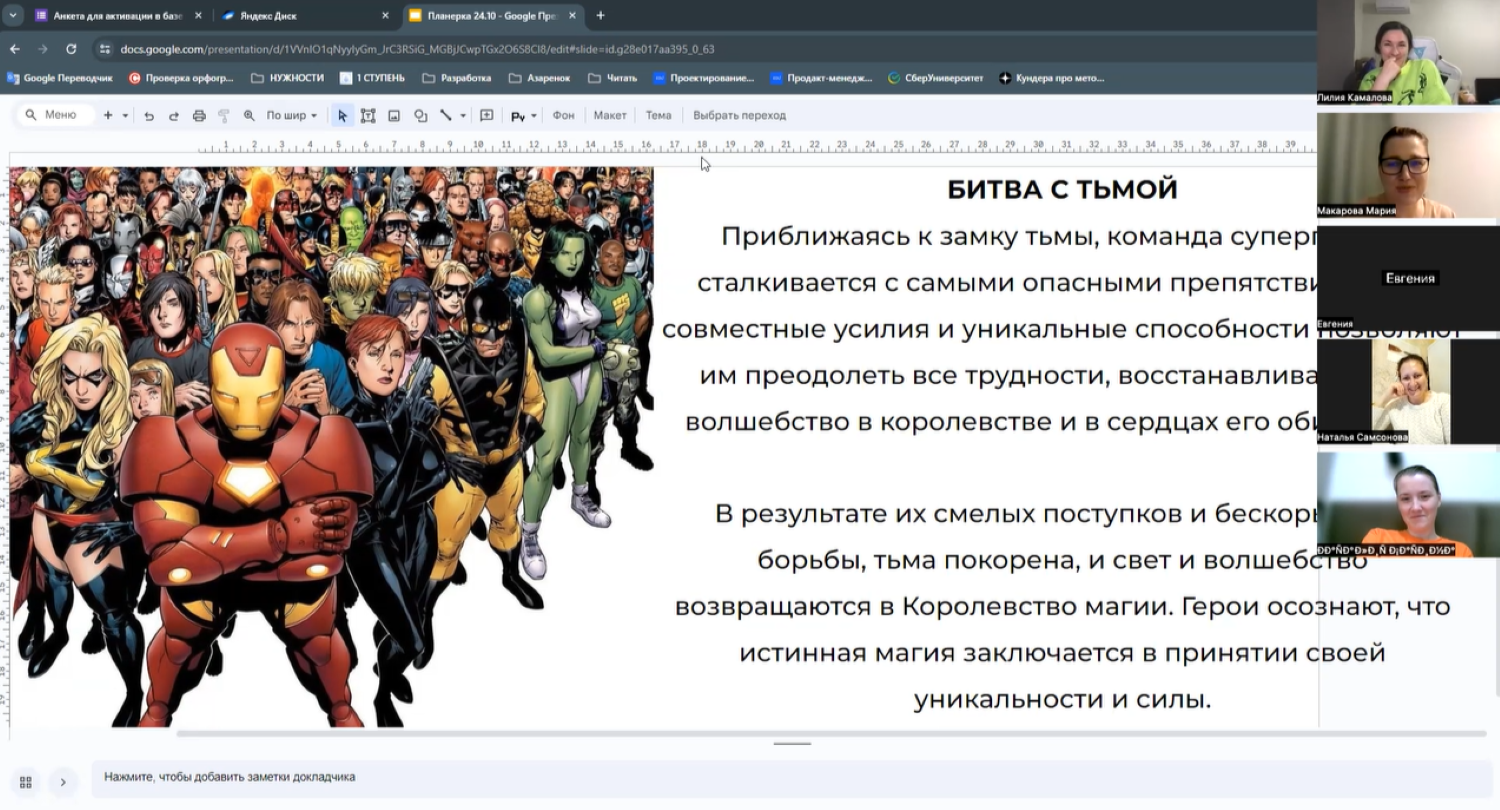Click the grid view icon bottom left
This screenshot has height=810, width=1500.
pyautogui.click(x=25, y=782)
